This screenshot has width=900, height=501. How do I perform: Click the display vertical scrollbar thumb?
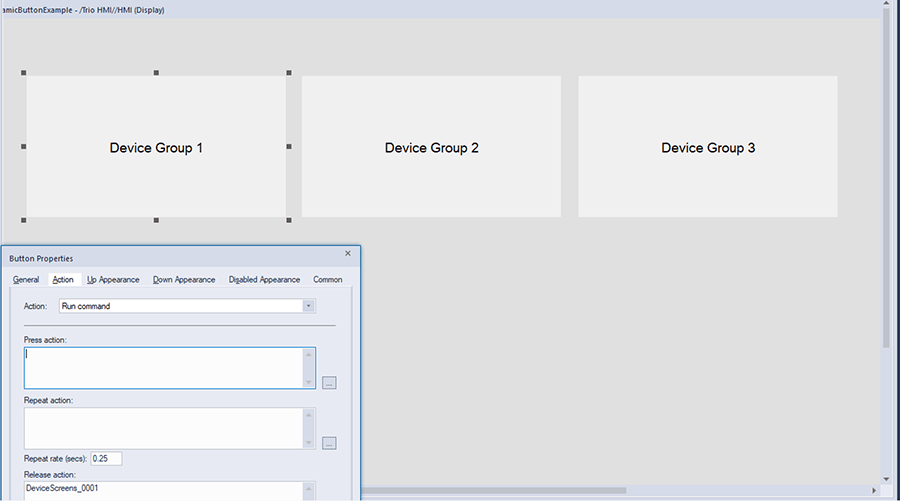point(886,178)
